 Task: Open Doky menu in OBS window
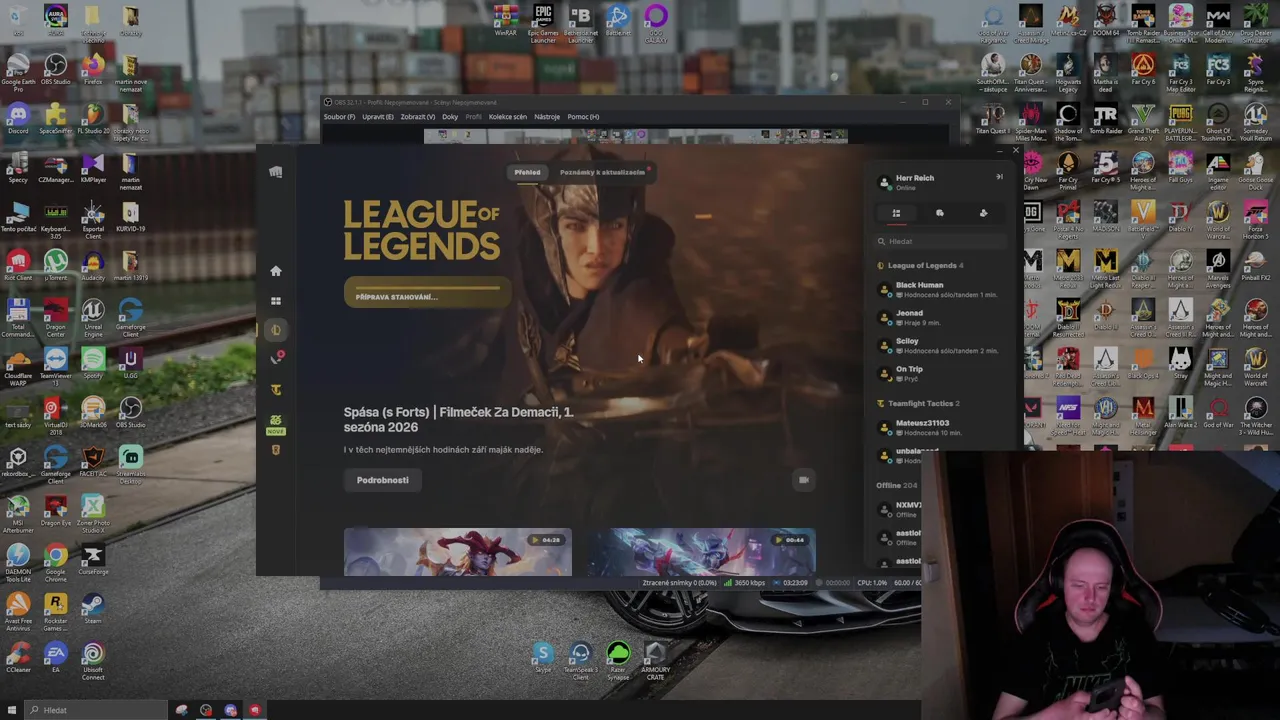coord(450,117)
